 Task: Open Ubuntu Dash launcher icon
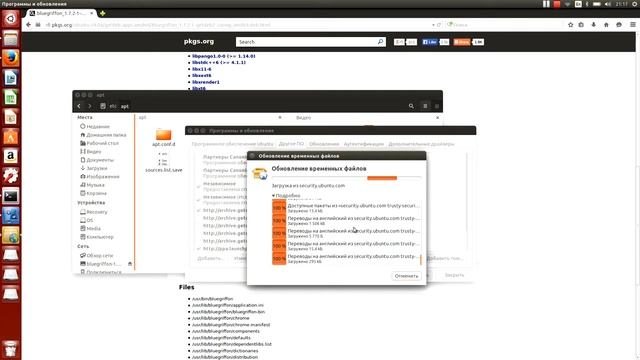11,18
